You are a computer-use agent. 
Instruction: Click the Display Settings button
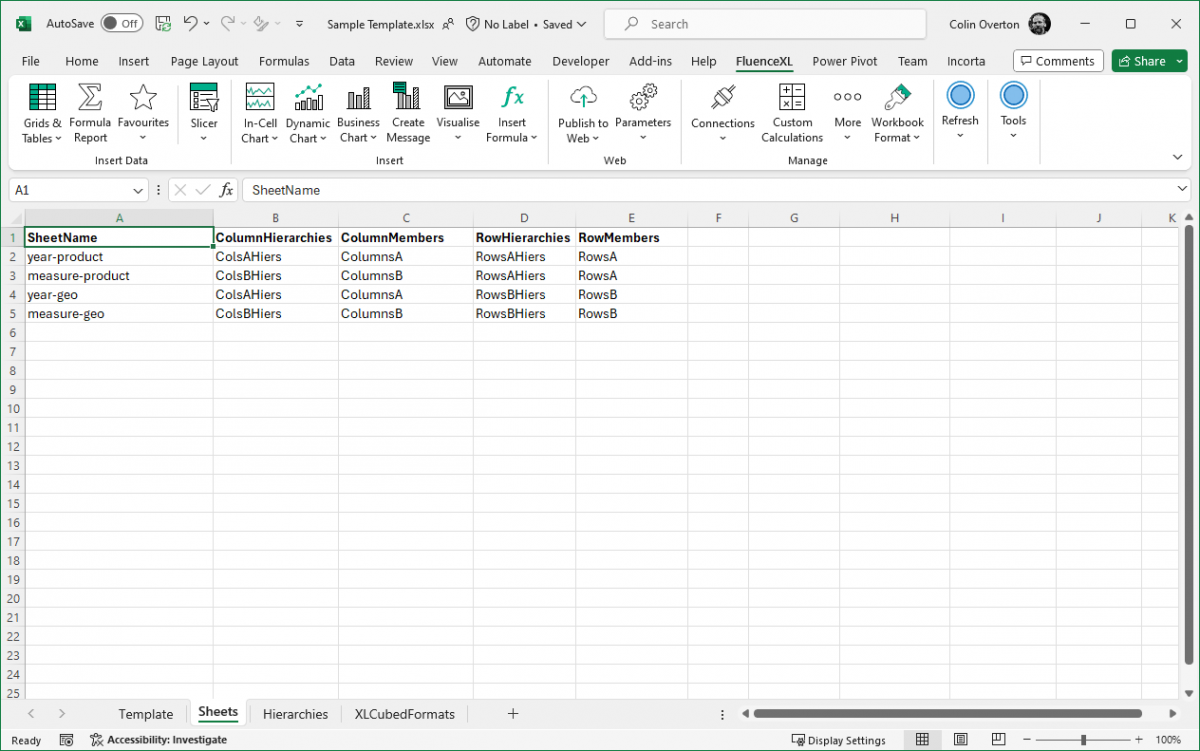point(839,739)
